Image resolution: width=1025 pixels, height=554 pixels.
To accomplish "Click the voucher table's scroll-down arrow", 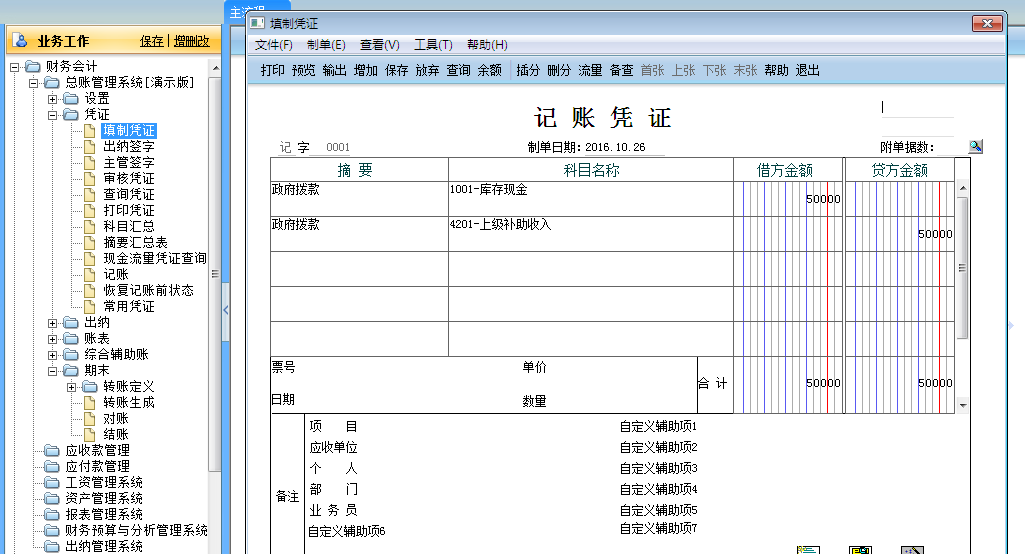I will (963, 406).
